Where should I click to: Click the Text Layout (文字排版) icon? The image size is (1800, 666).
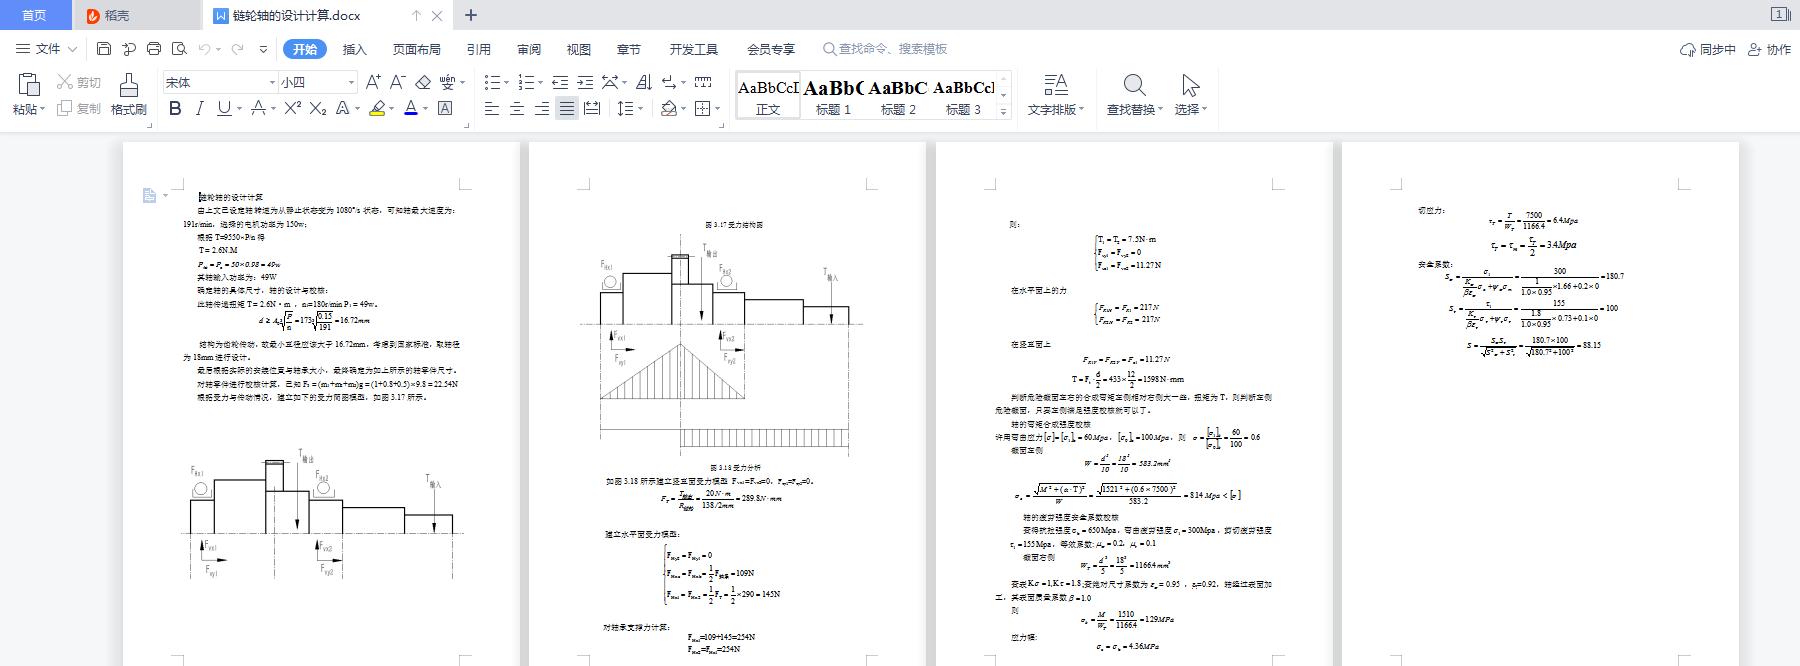1055,85
